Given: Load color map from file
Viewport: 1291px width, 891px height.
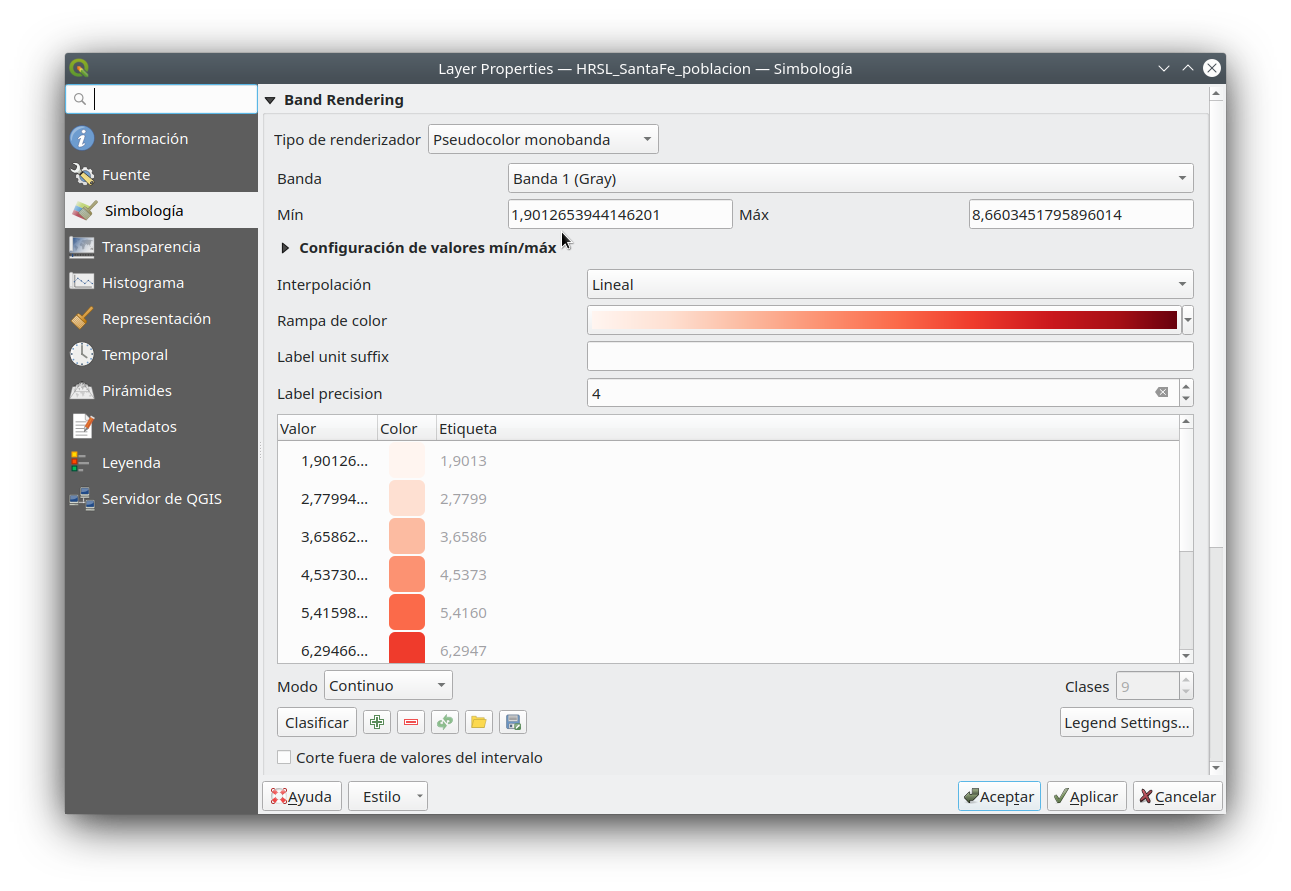Looking at the screenshot, I should tap(479, 722).
